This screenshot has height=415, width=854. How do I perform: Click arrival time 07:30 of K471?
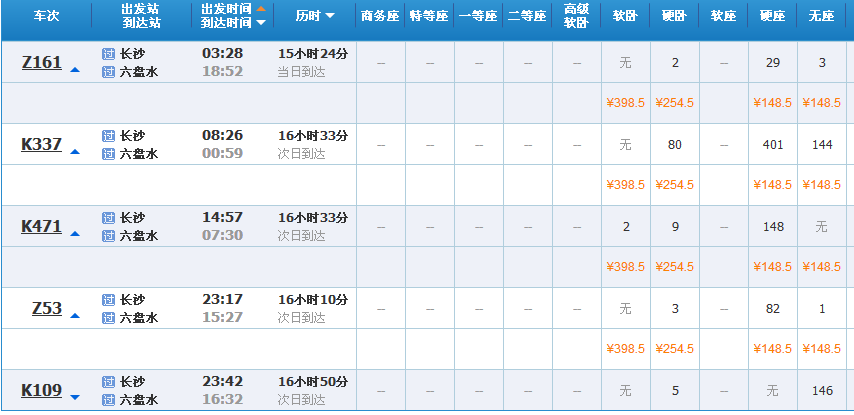pyautogui.click(x=223, y=235)
